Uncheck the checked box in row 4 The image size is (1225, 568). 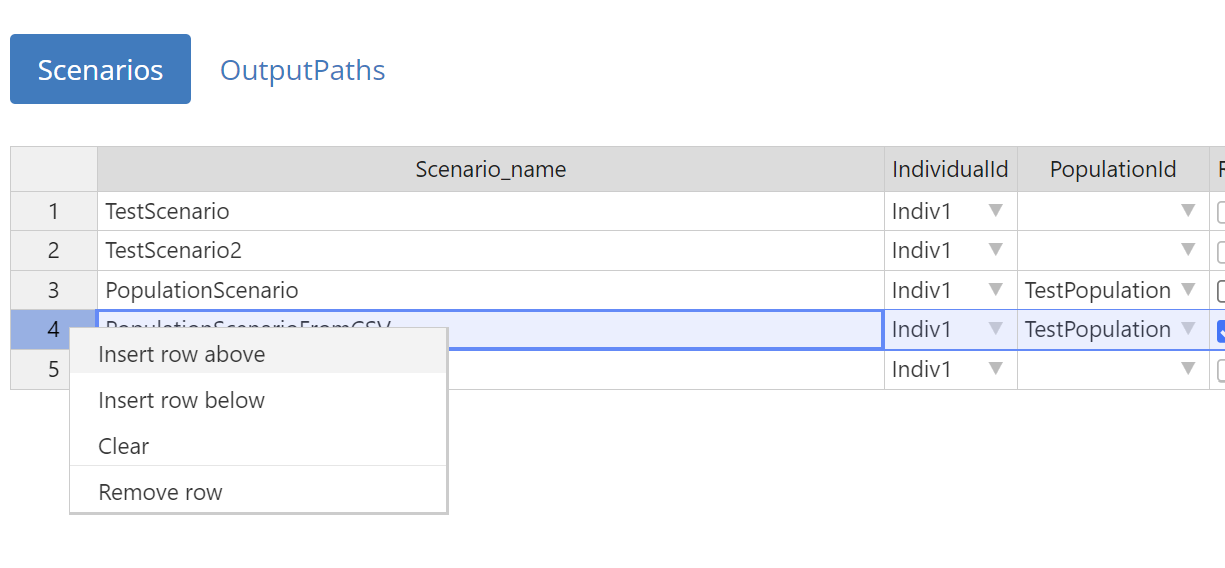pos(1220,331)
